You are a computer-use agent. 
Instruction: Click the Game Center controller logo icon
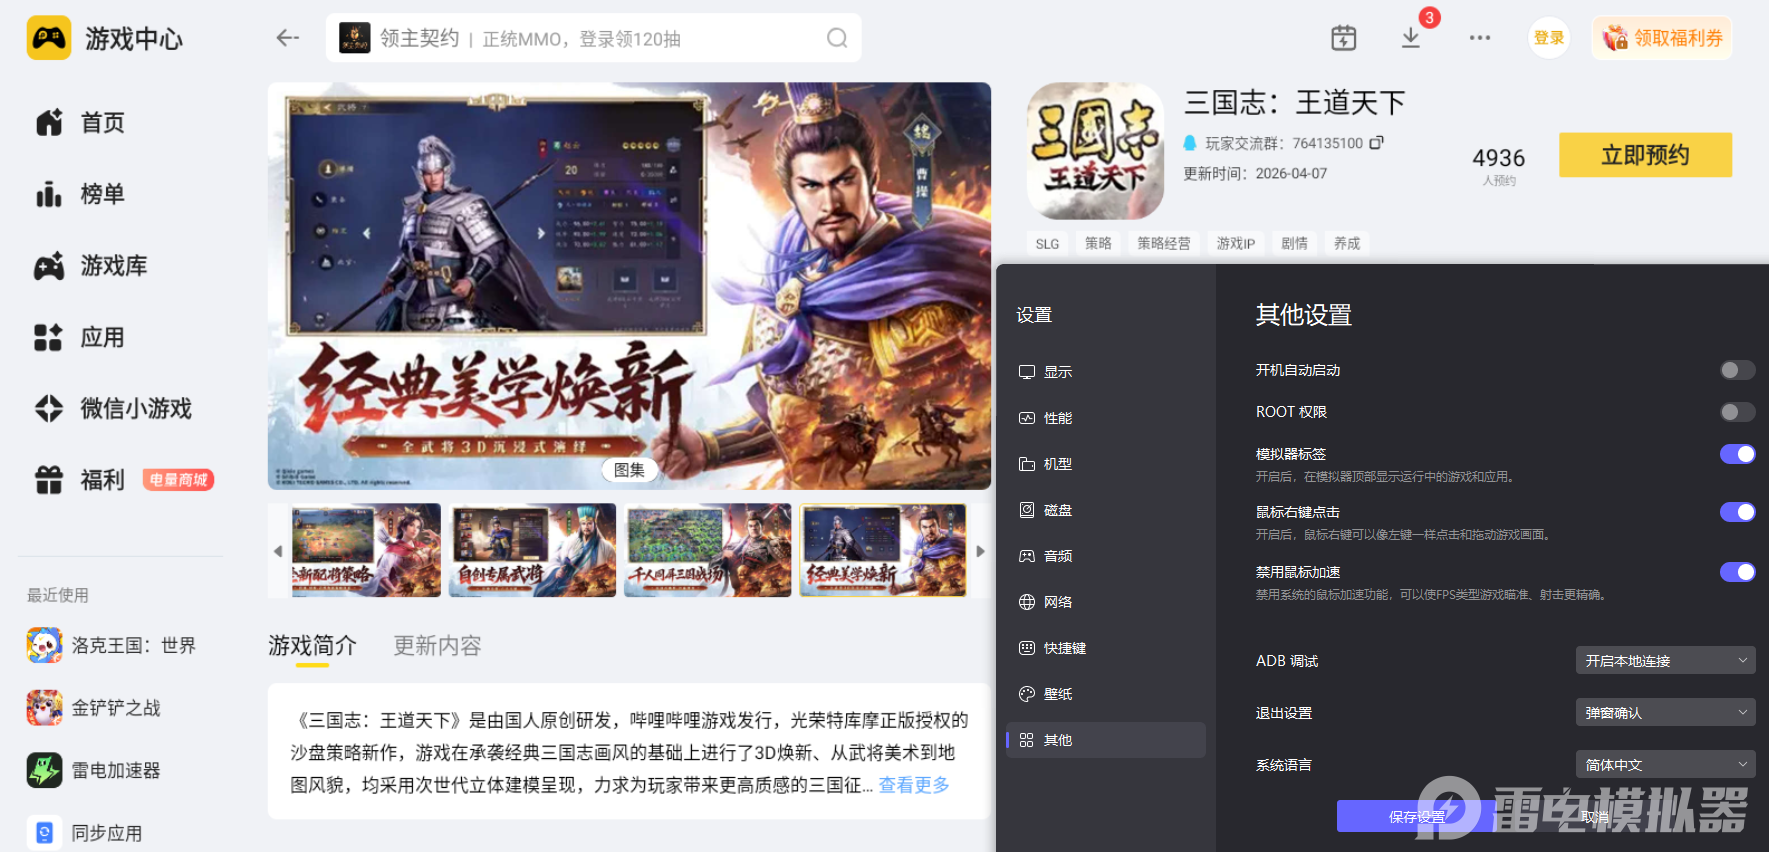pos(49,38)
